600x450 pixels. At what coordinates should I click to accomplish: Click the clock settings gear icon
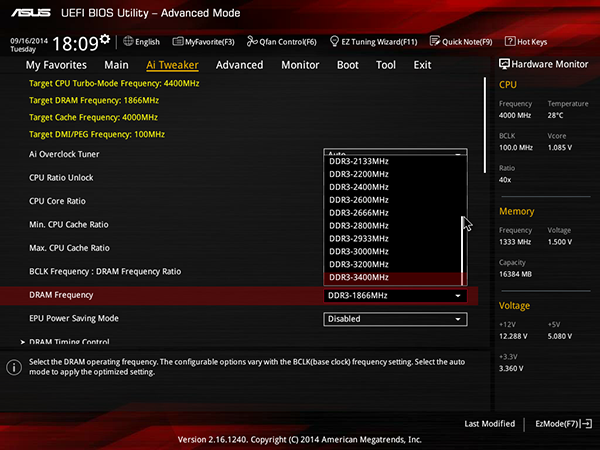click(x=105, y=39)
